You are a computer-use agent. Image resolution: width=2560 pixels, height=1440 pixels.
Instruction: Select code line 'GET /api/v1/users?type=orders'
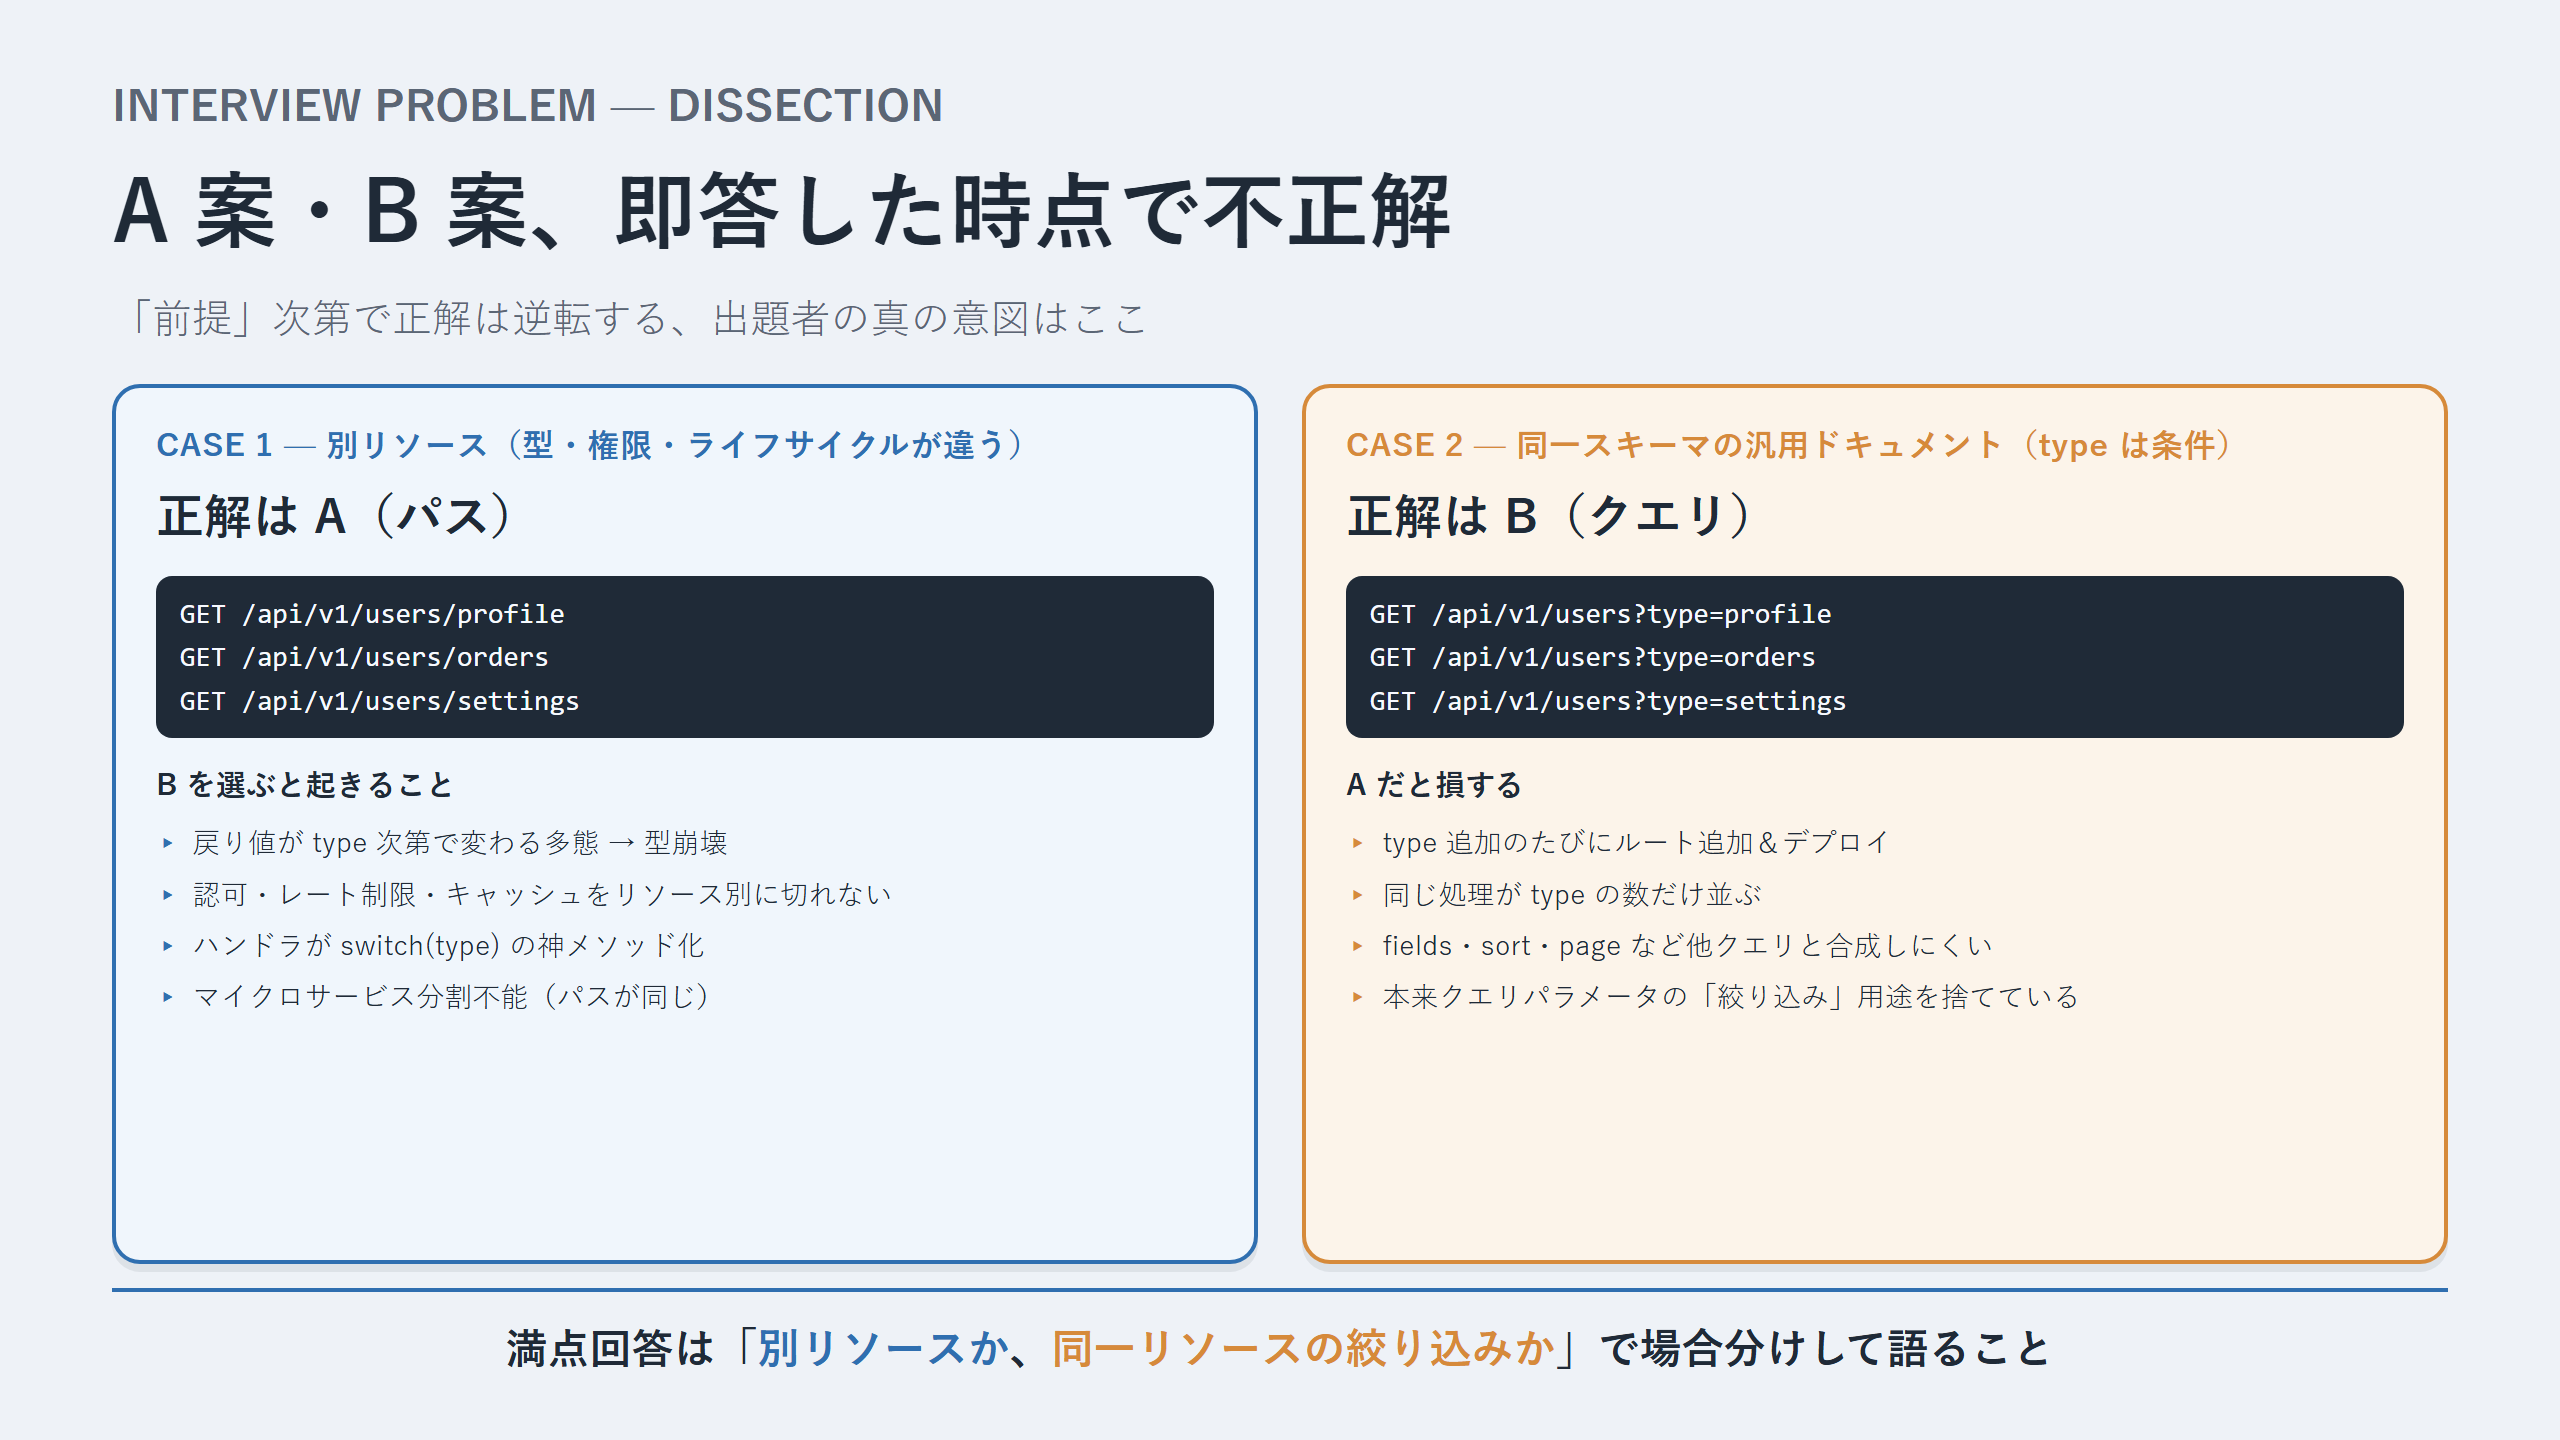[x=1592, y=657]
